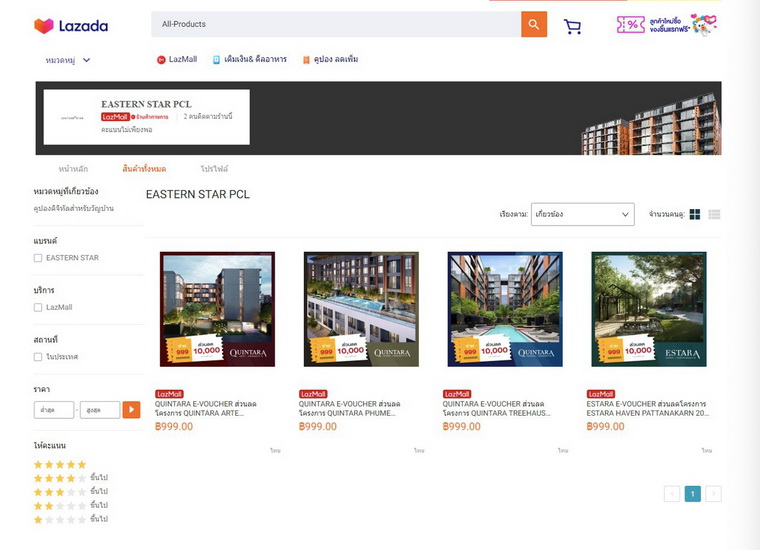Go to next page arrow
Viewport: 760px width, 550px height.
coord(713,494)
